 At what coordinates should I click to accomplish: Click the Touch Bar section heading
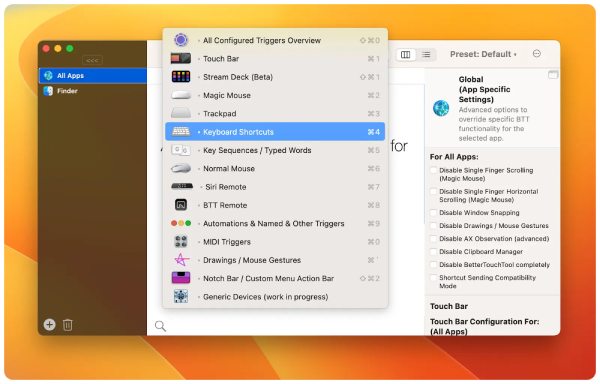point(449,306)
